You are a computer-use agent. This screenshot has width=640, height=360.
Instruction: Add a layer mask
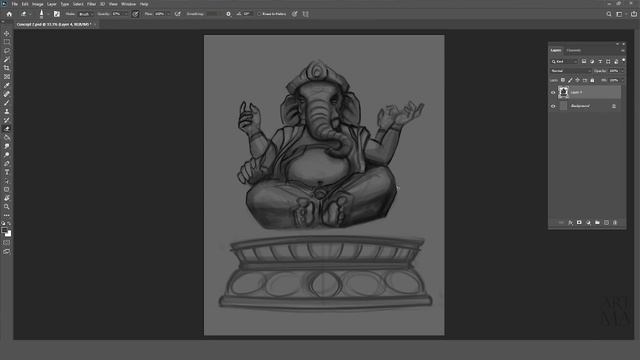[579, 222]
